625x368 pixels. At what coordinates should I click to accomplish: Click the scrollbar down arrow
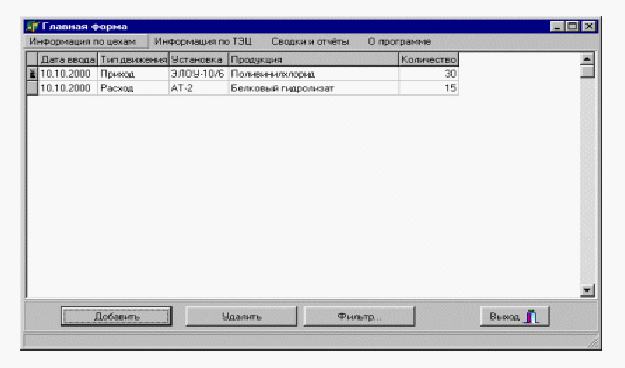click(587, 290)
